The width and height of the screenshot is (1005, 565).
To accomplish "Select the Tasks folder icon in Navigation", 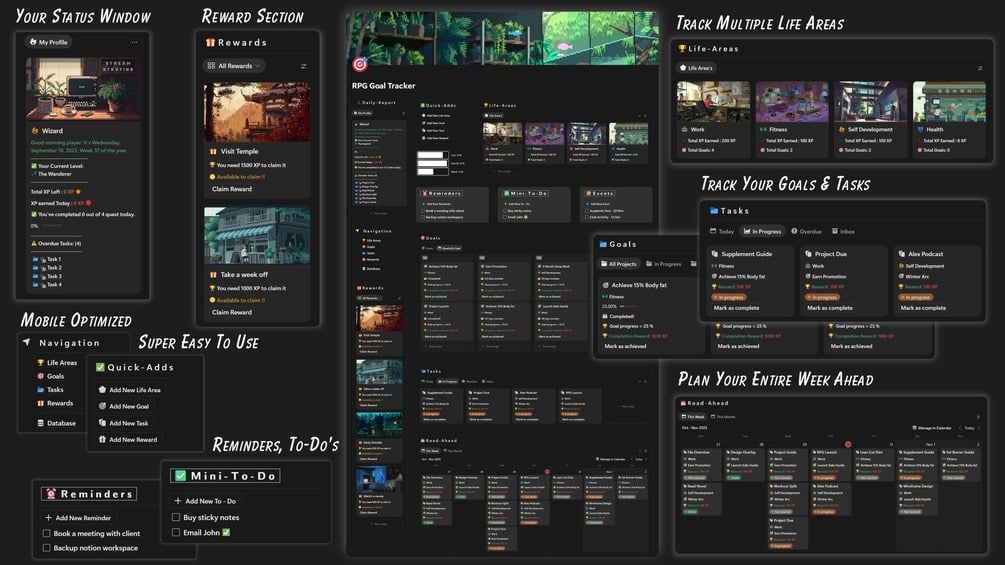I will [40, 389].
